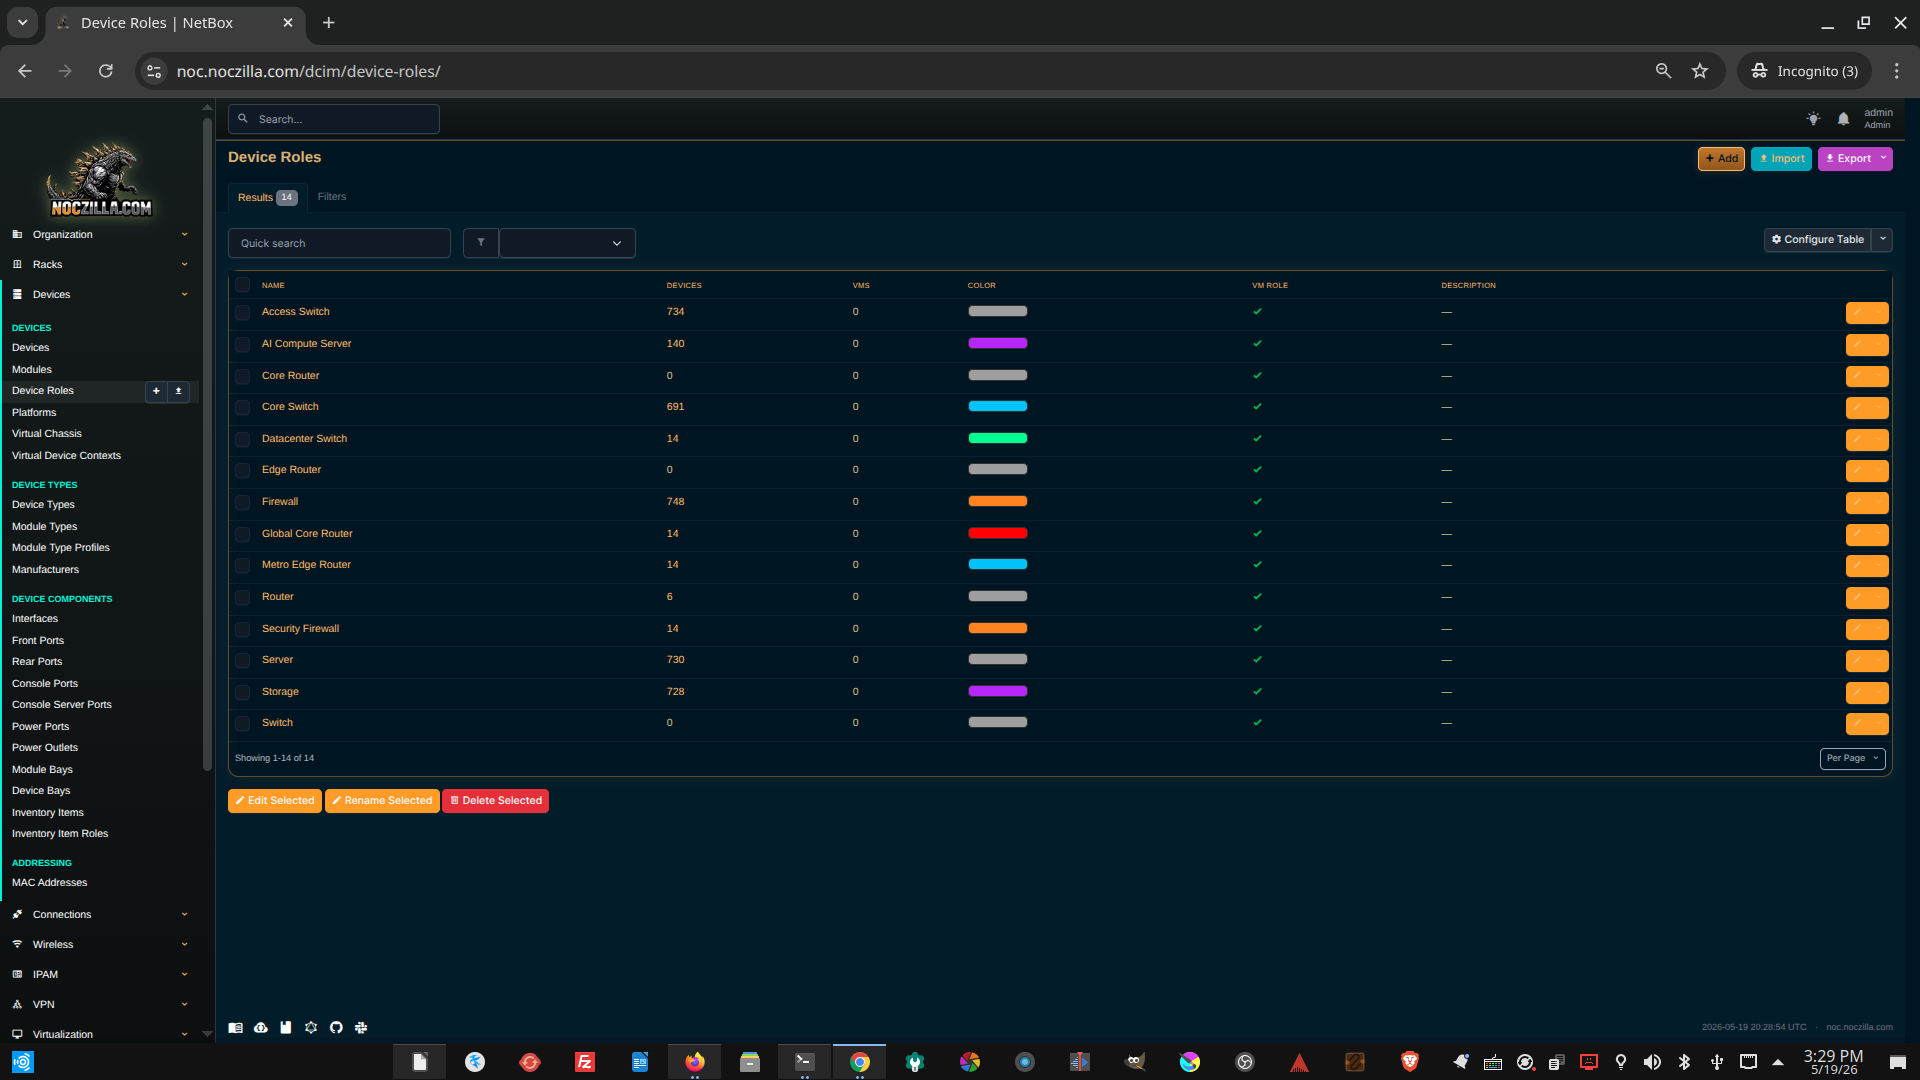Open Platforms in the sidebar

click(x=34, y=413)
